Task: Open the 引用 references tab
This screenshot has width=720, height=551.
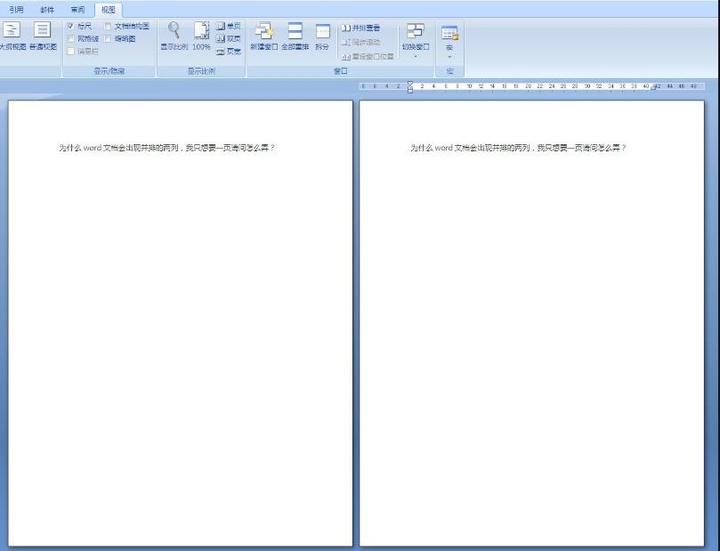Action: tap(17, 9)
